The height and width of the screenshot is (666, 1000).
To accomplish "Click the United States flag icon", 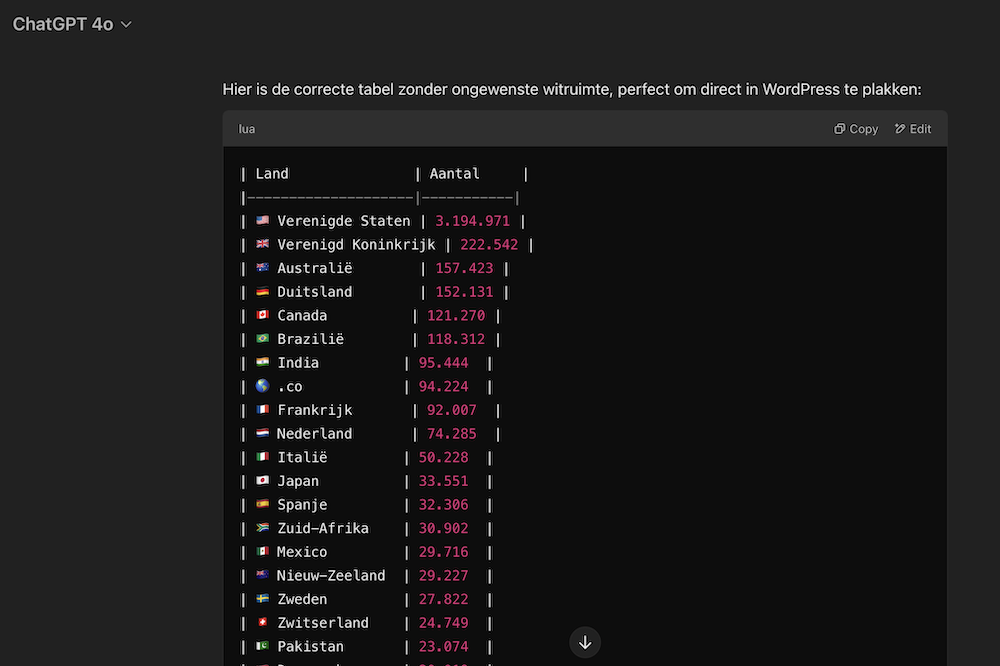I will [x=263, y=221].
